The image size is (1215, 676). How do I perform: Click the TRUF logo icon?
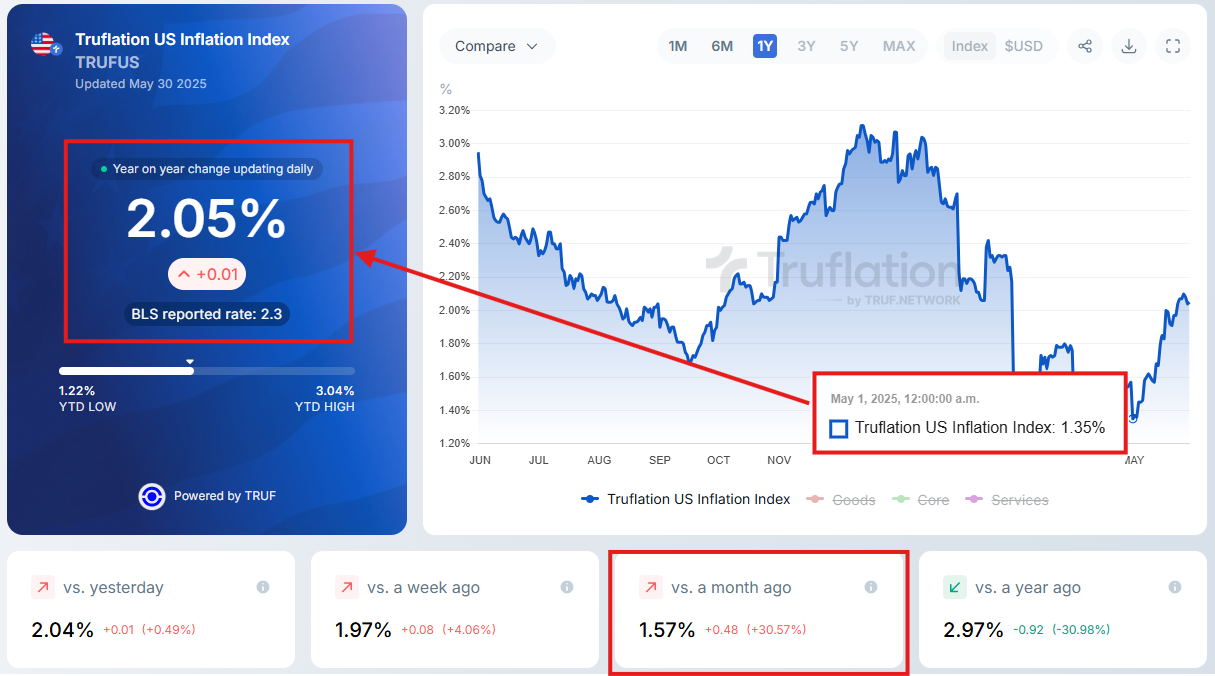pos(151,496)
